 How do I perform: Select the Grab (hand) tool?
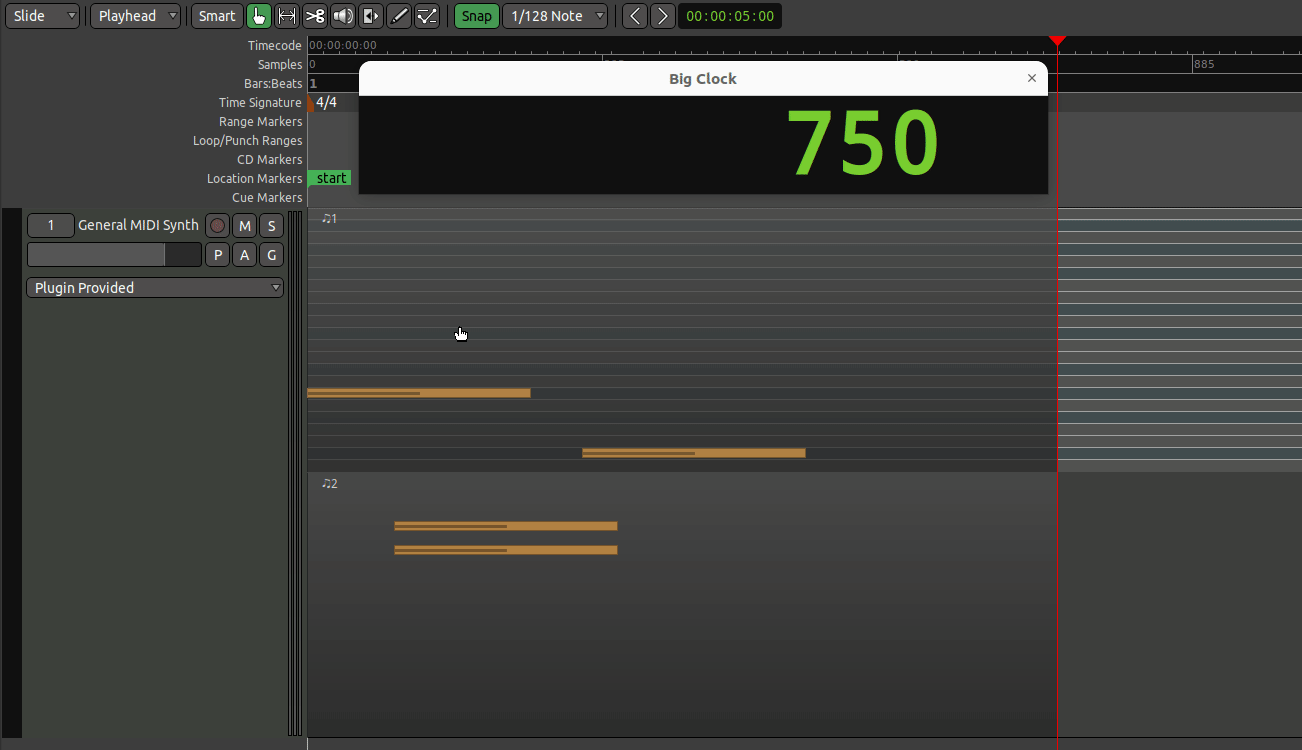pos(259,16)
